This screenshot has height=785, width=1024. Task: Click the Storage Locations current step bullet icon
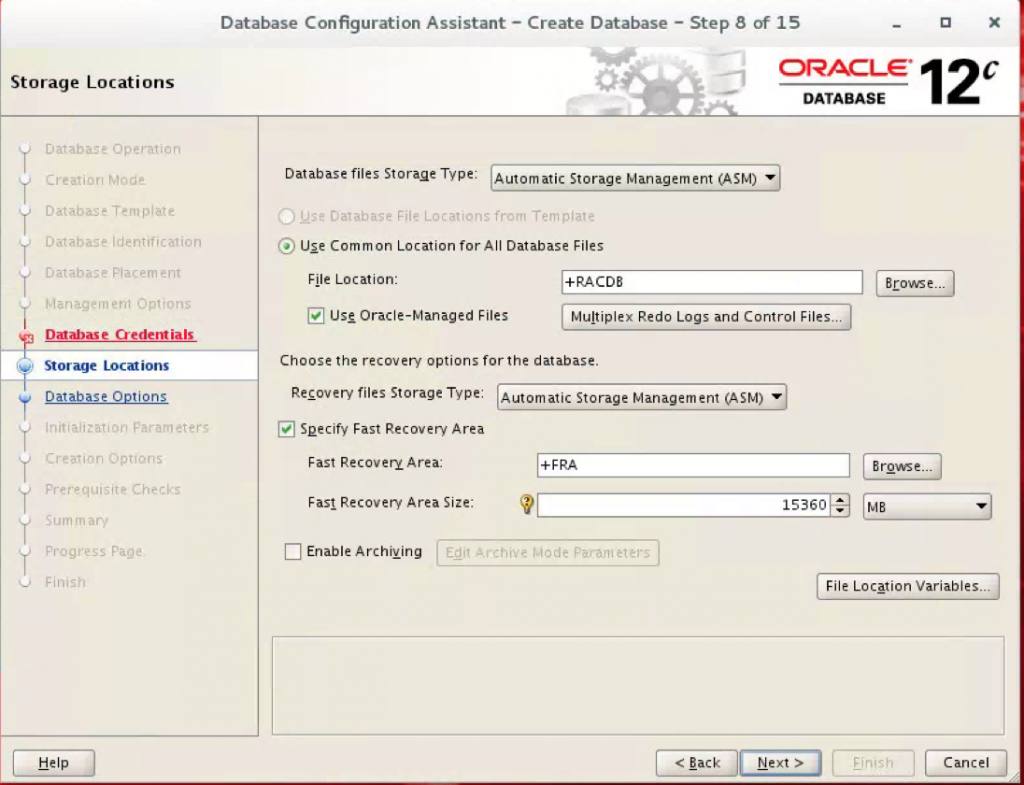(x=27, y=366)
